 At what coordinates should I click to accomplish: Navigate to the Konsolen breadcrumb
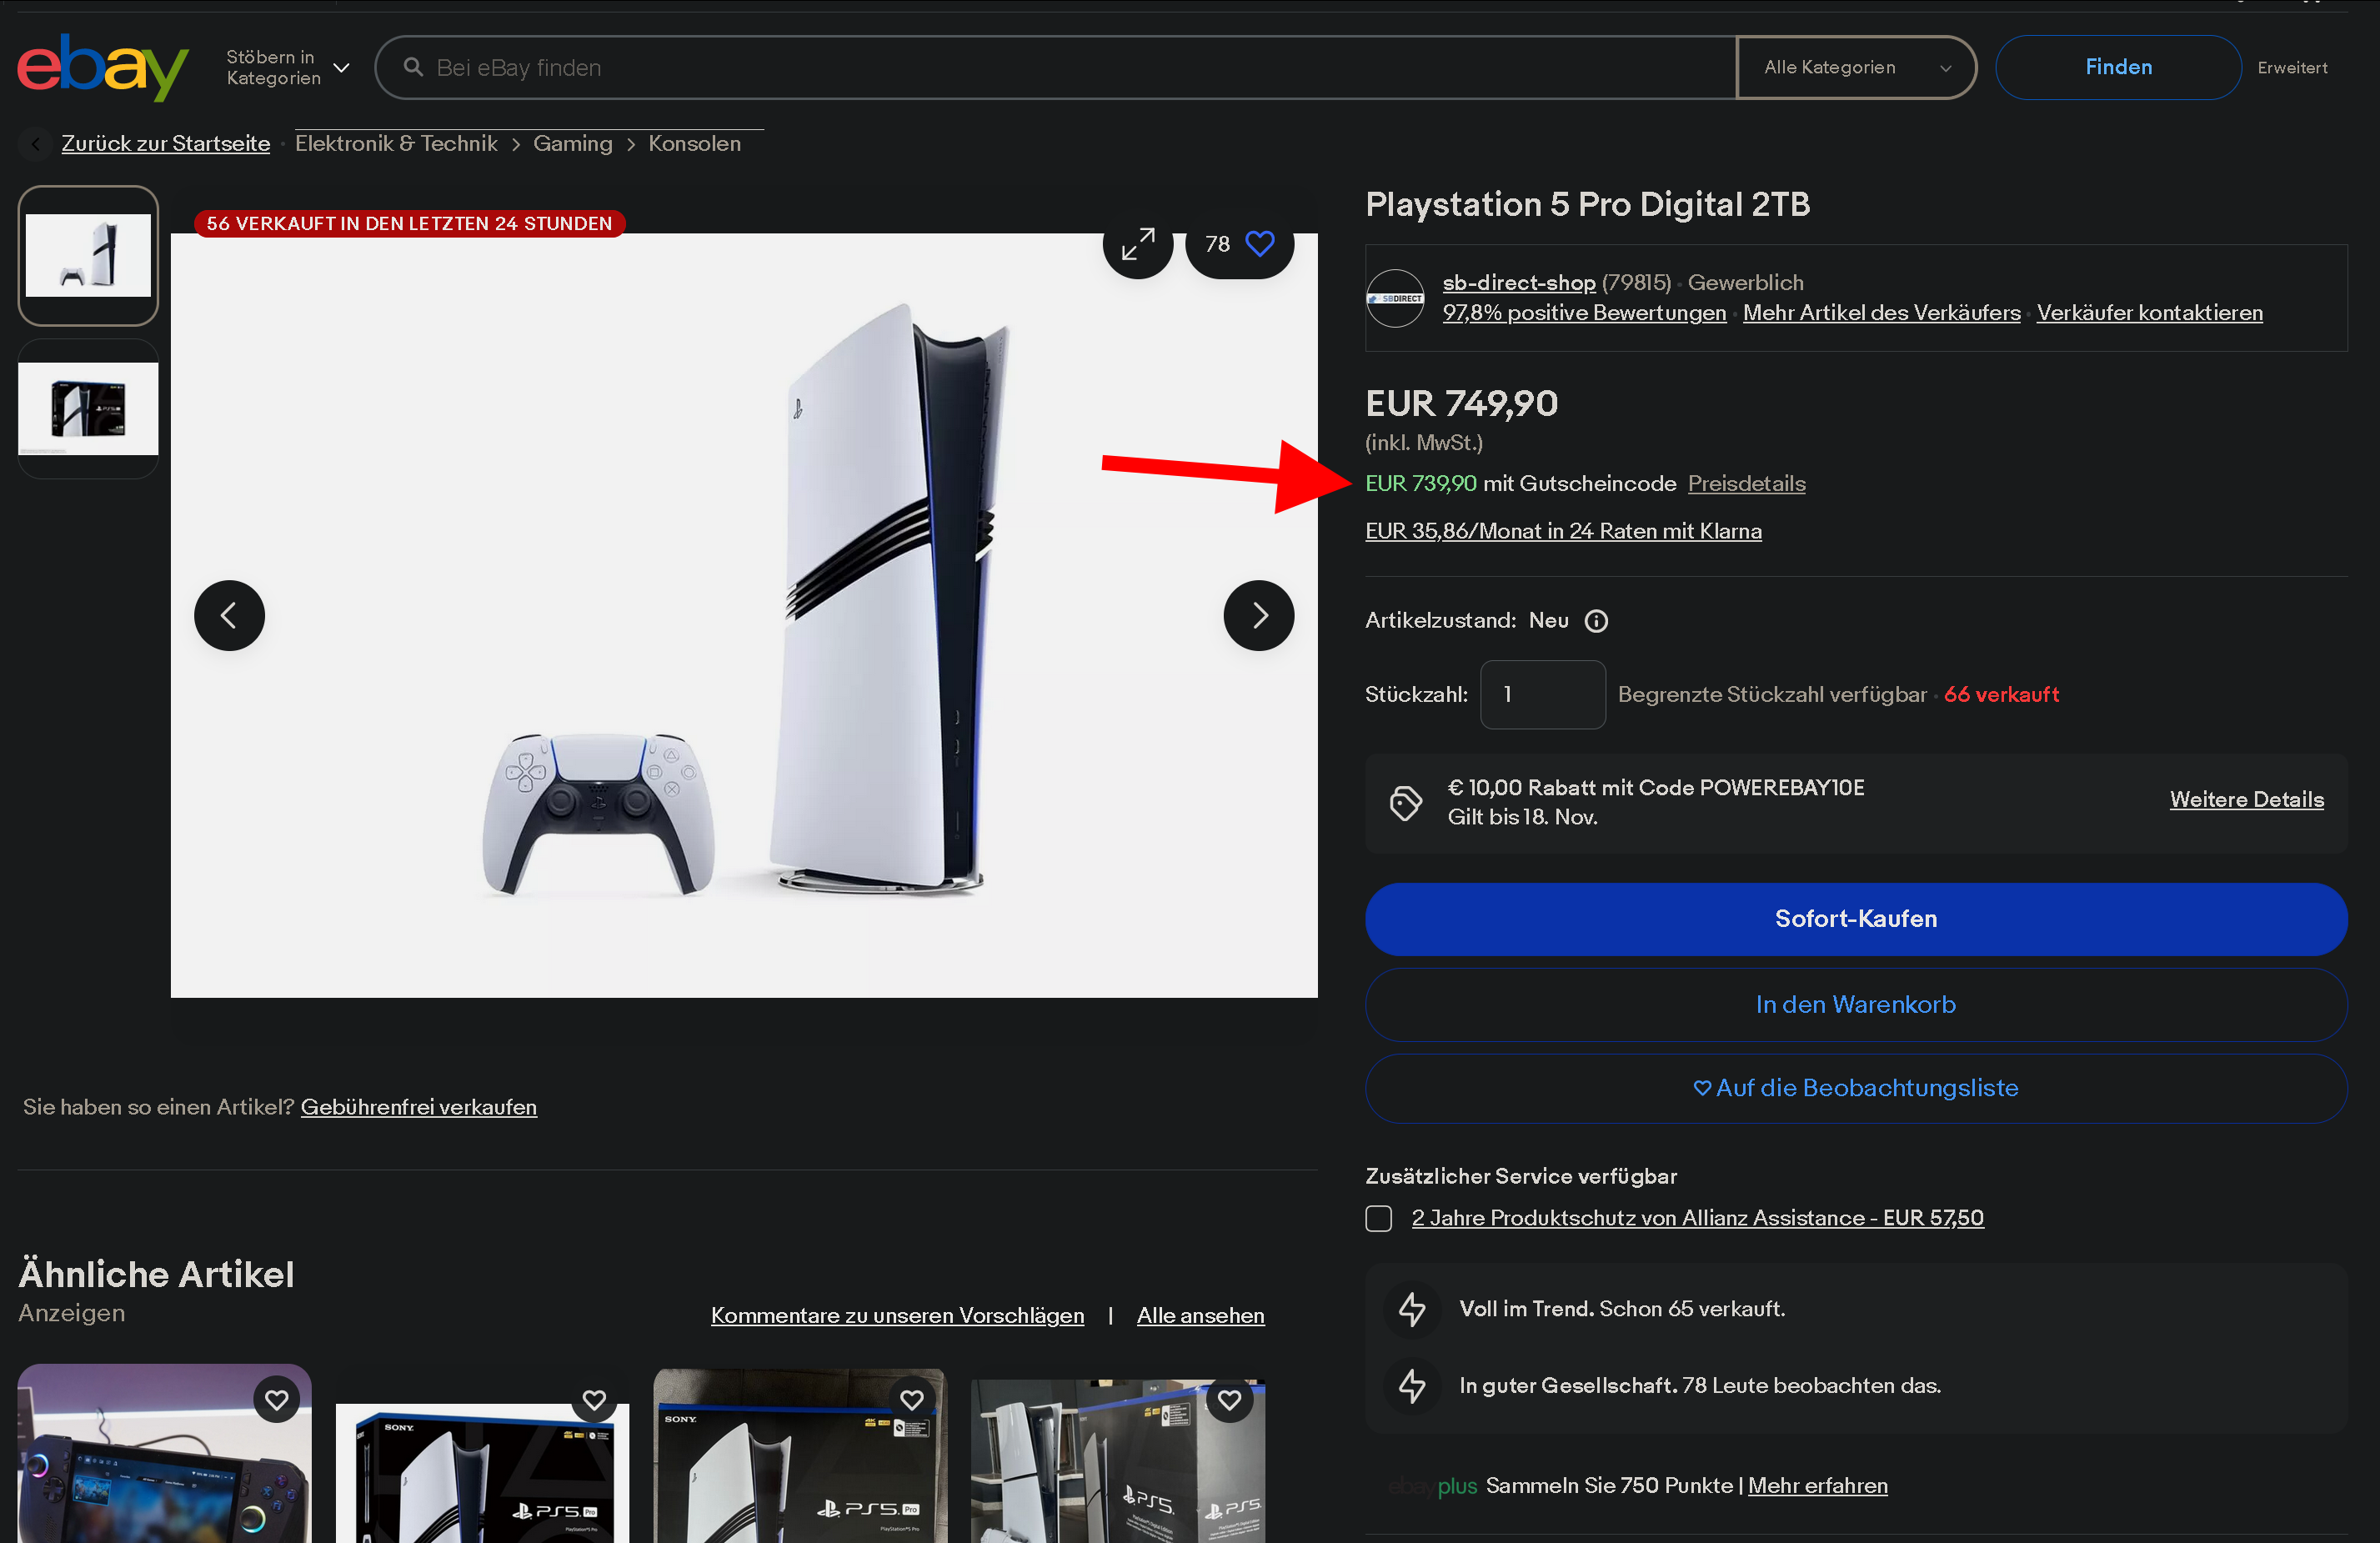(694, 144)
